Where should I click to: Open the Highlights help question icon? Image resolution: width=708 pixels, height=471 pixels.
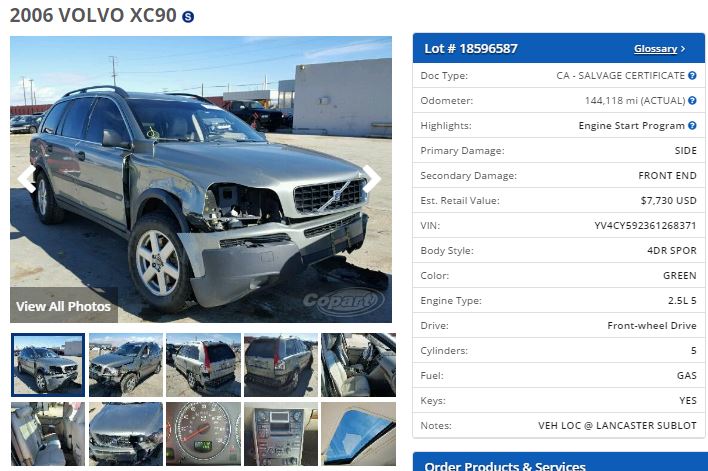click(x=692, y=126)
